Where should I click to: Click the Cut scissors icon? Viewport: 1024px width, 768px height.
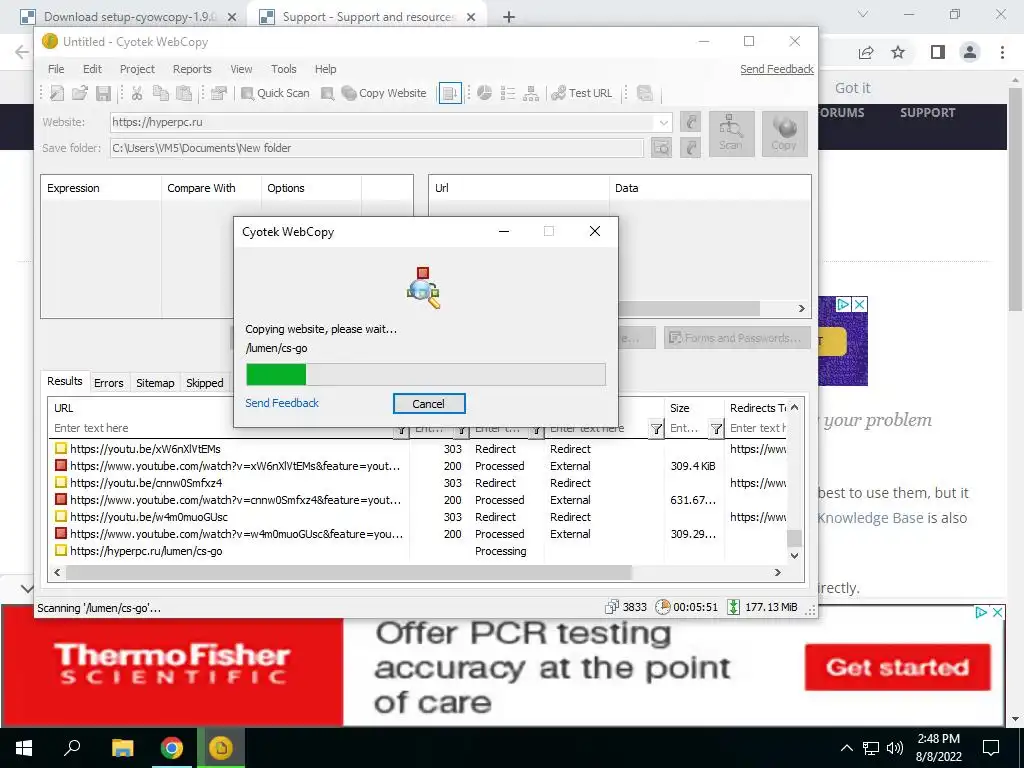point(137,93)
